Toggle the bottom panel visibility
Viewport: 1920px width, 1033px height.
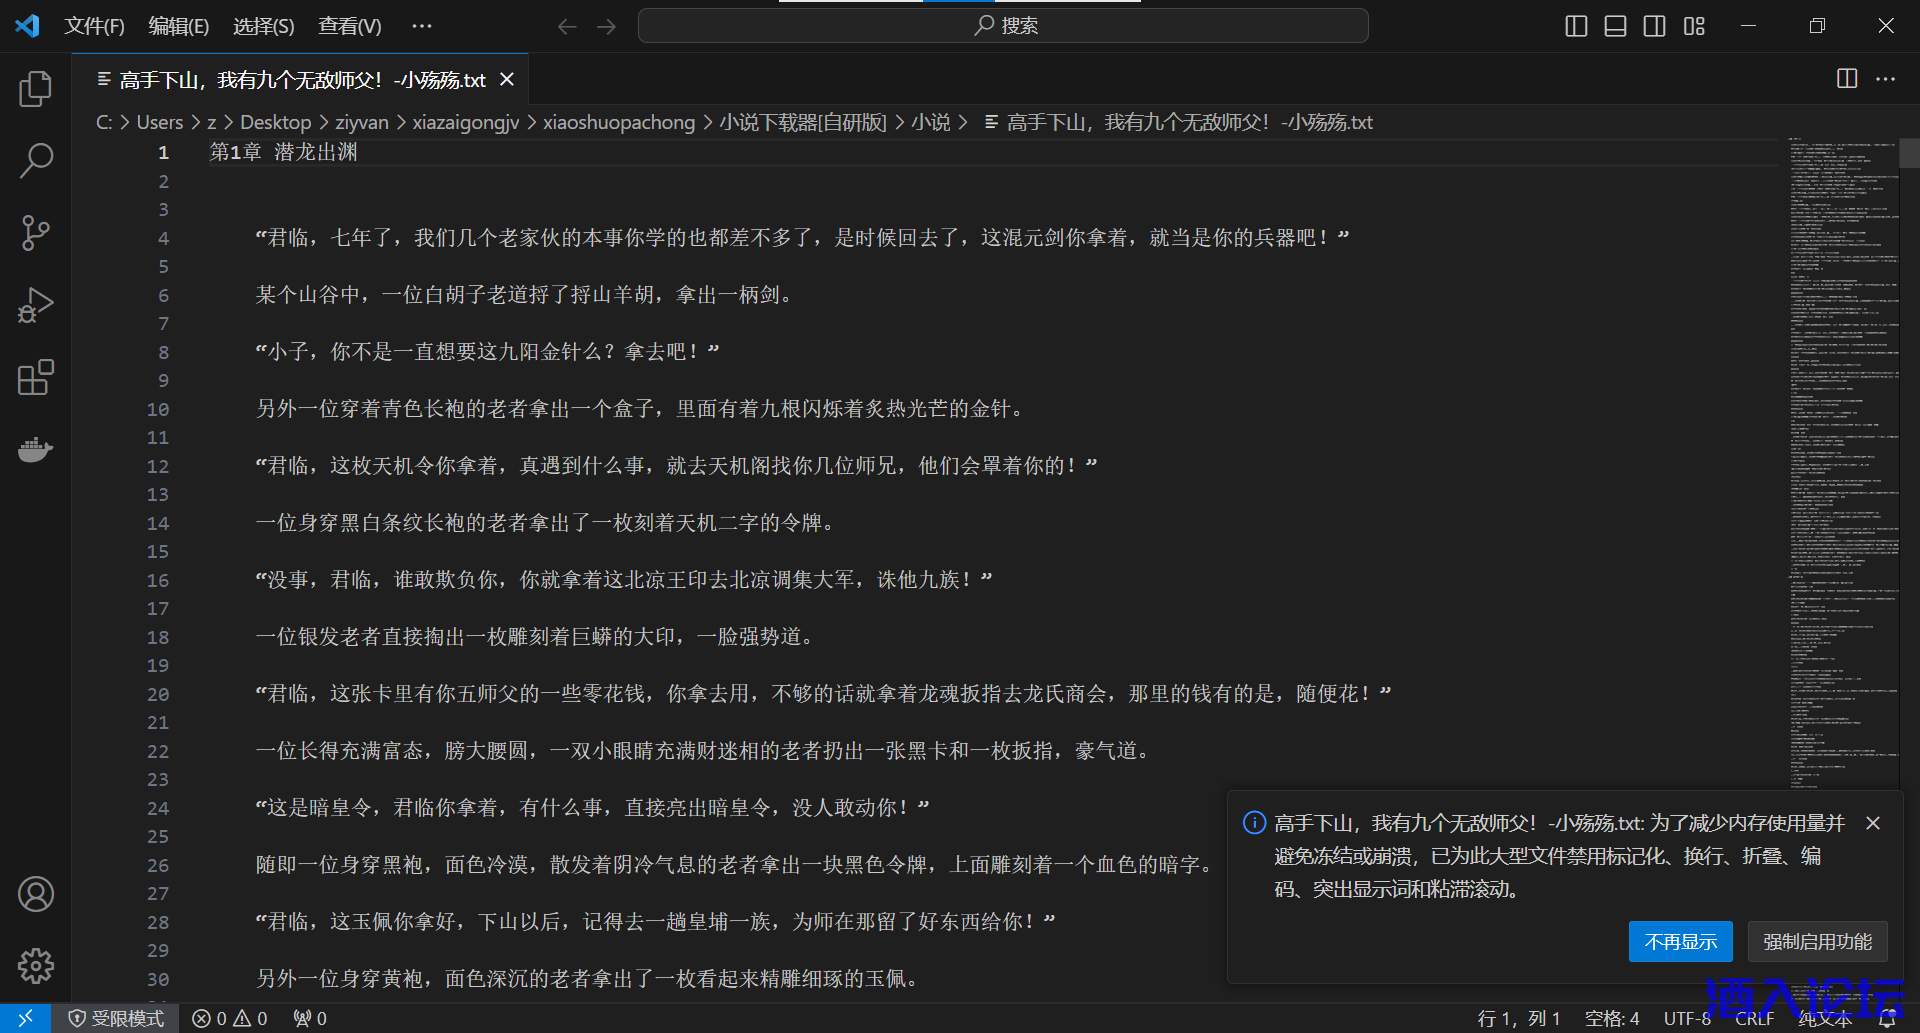tap(1615, 26)
